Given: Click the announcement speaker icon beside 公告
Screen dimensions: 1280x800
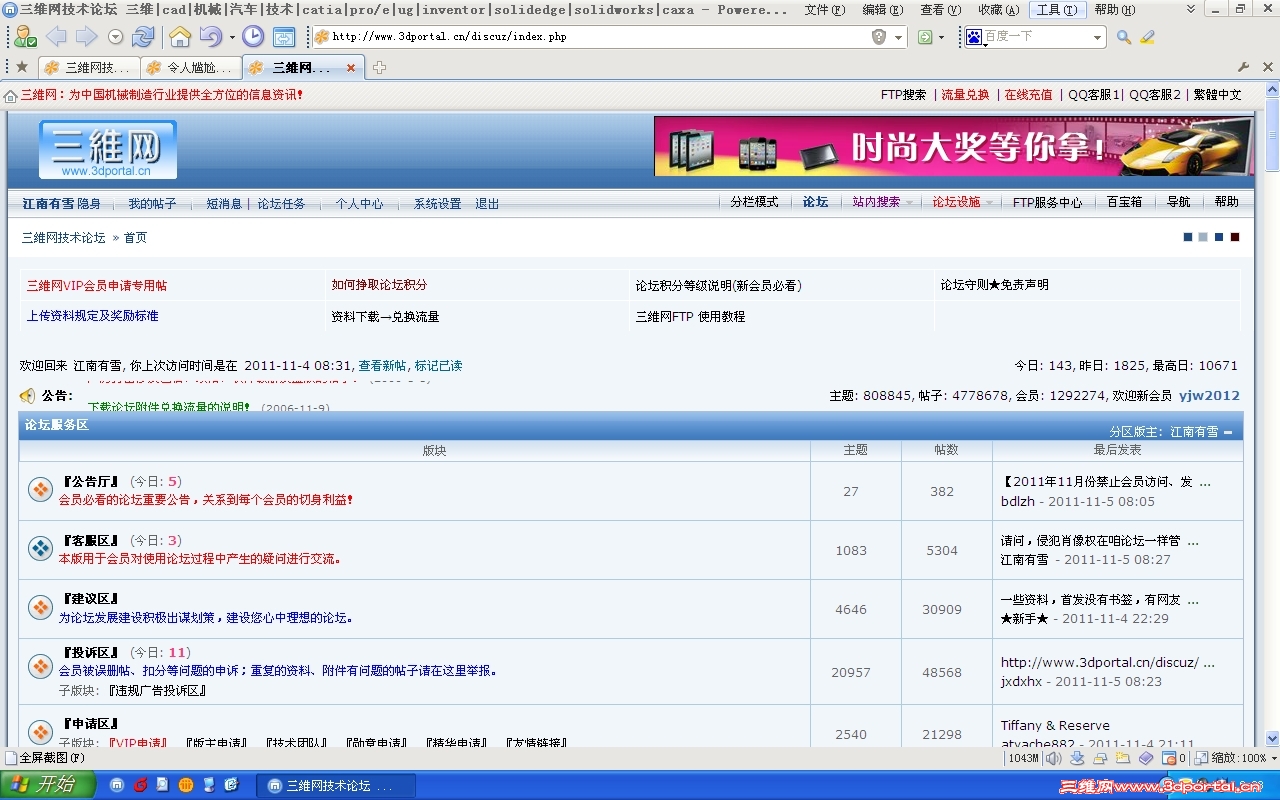Looking at the screenshot, I should coord(27,396).
